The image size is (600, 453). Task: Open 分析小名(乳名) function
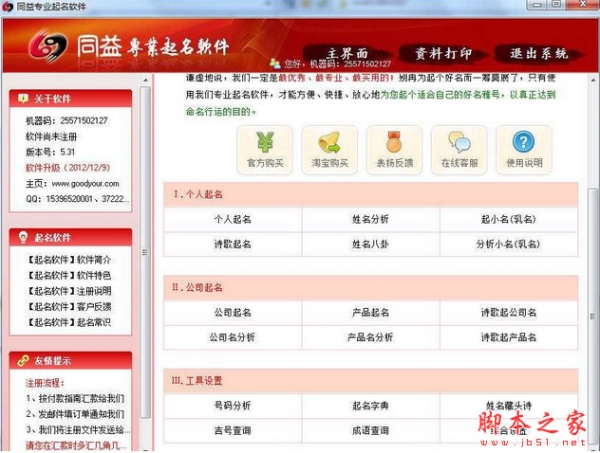coord(509,244)
